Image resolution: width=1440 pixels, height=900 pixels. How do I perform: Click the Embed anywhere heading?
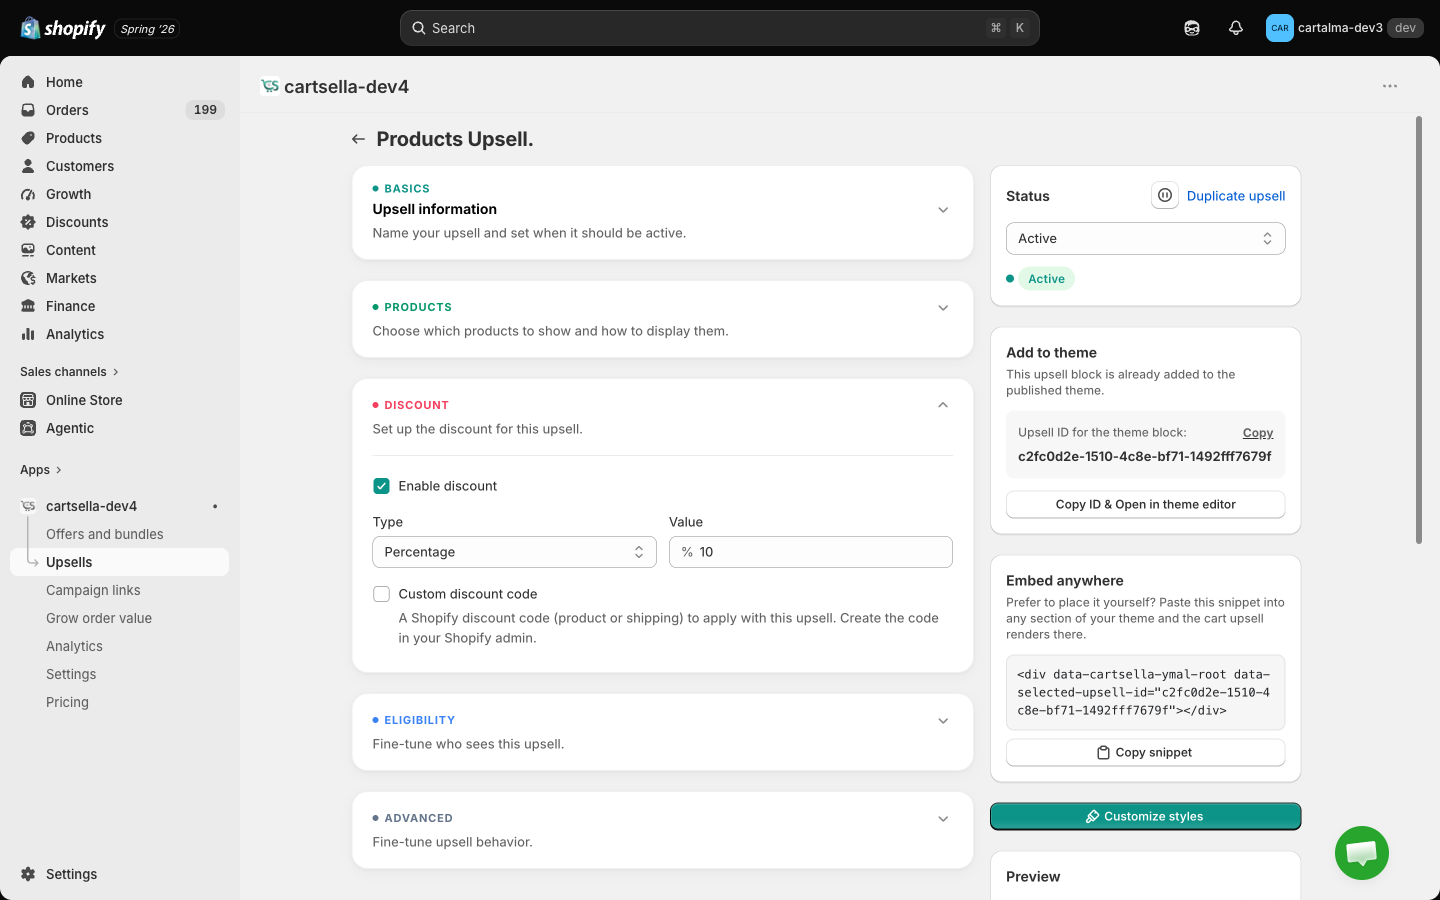(1065, 581)
